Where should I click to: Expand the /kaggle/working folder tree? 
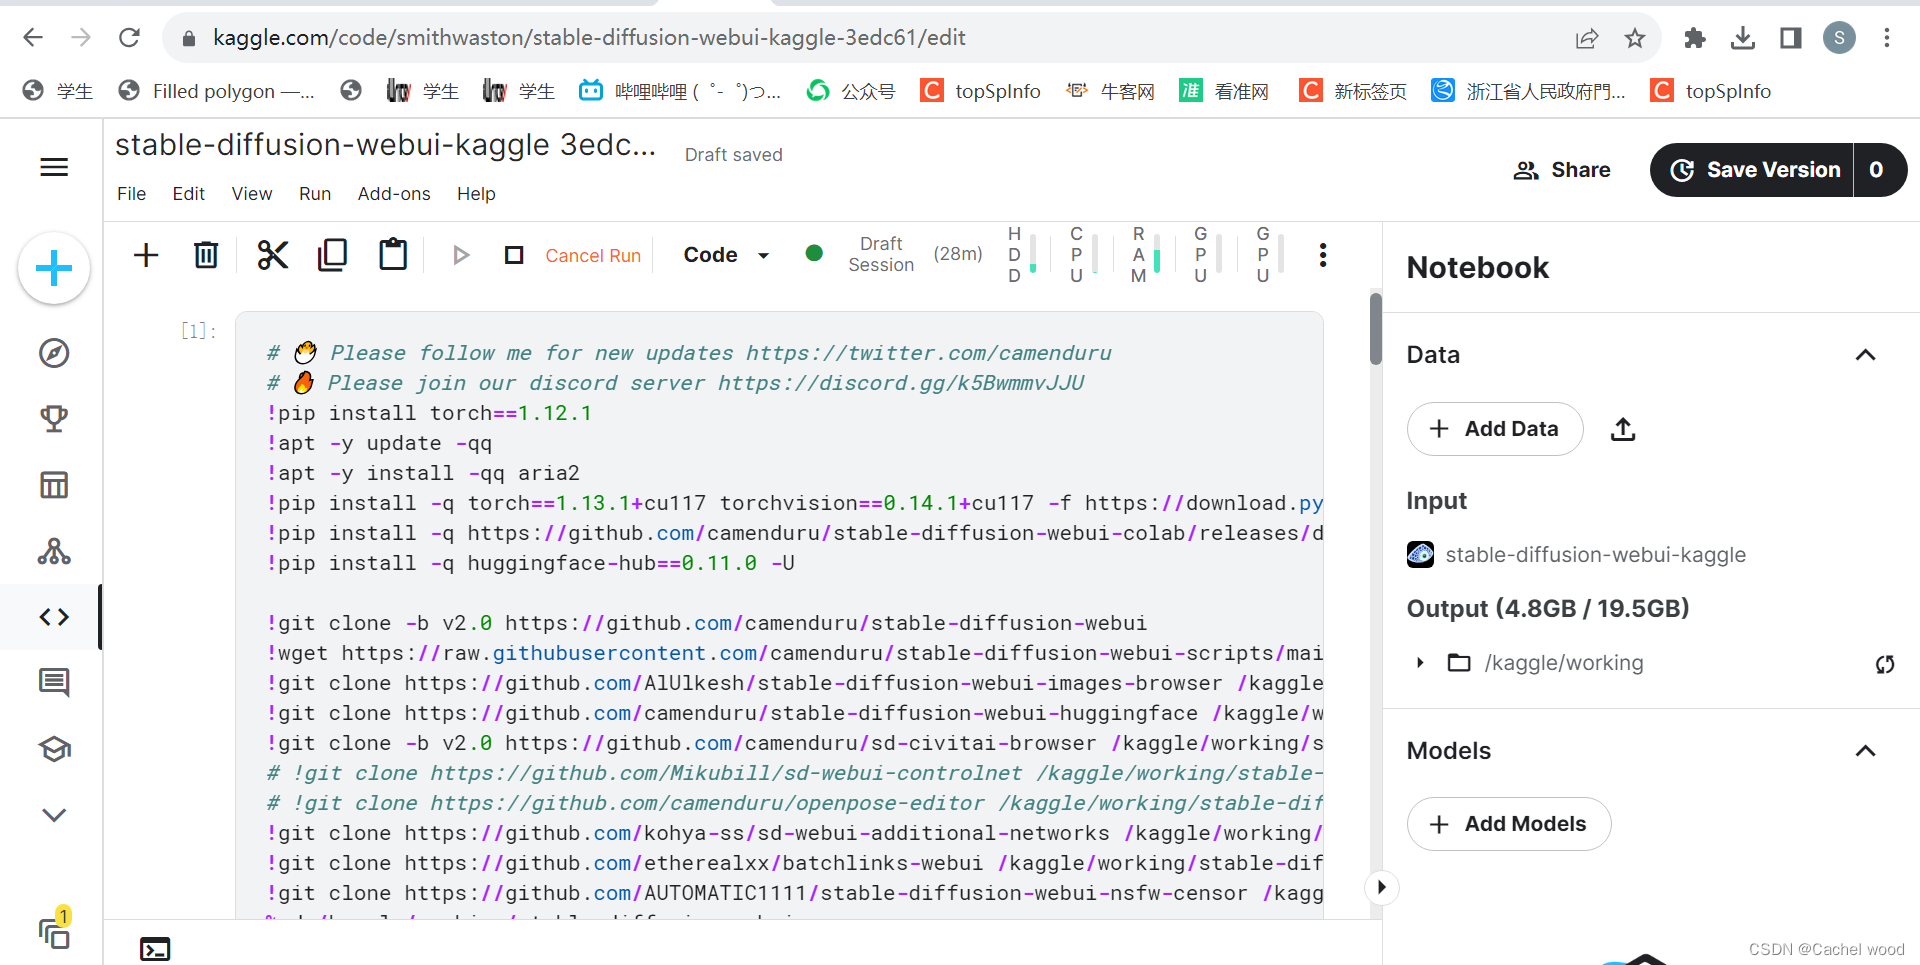coord(1420,663)
